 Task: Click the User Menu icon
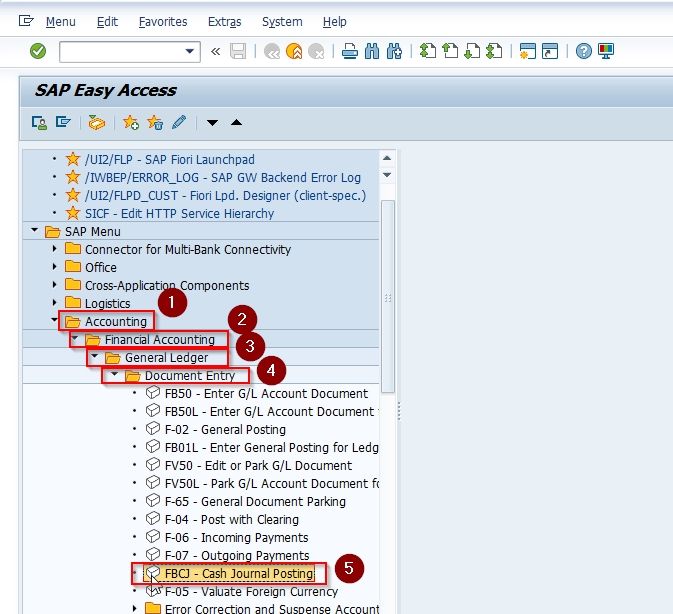tap(39, 123)
